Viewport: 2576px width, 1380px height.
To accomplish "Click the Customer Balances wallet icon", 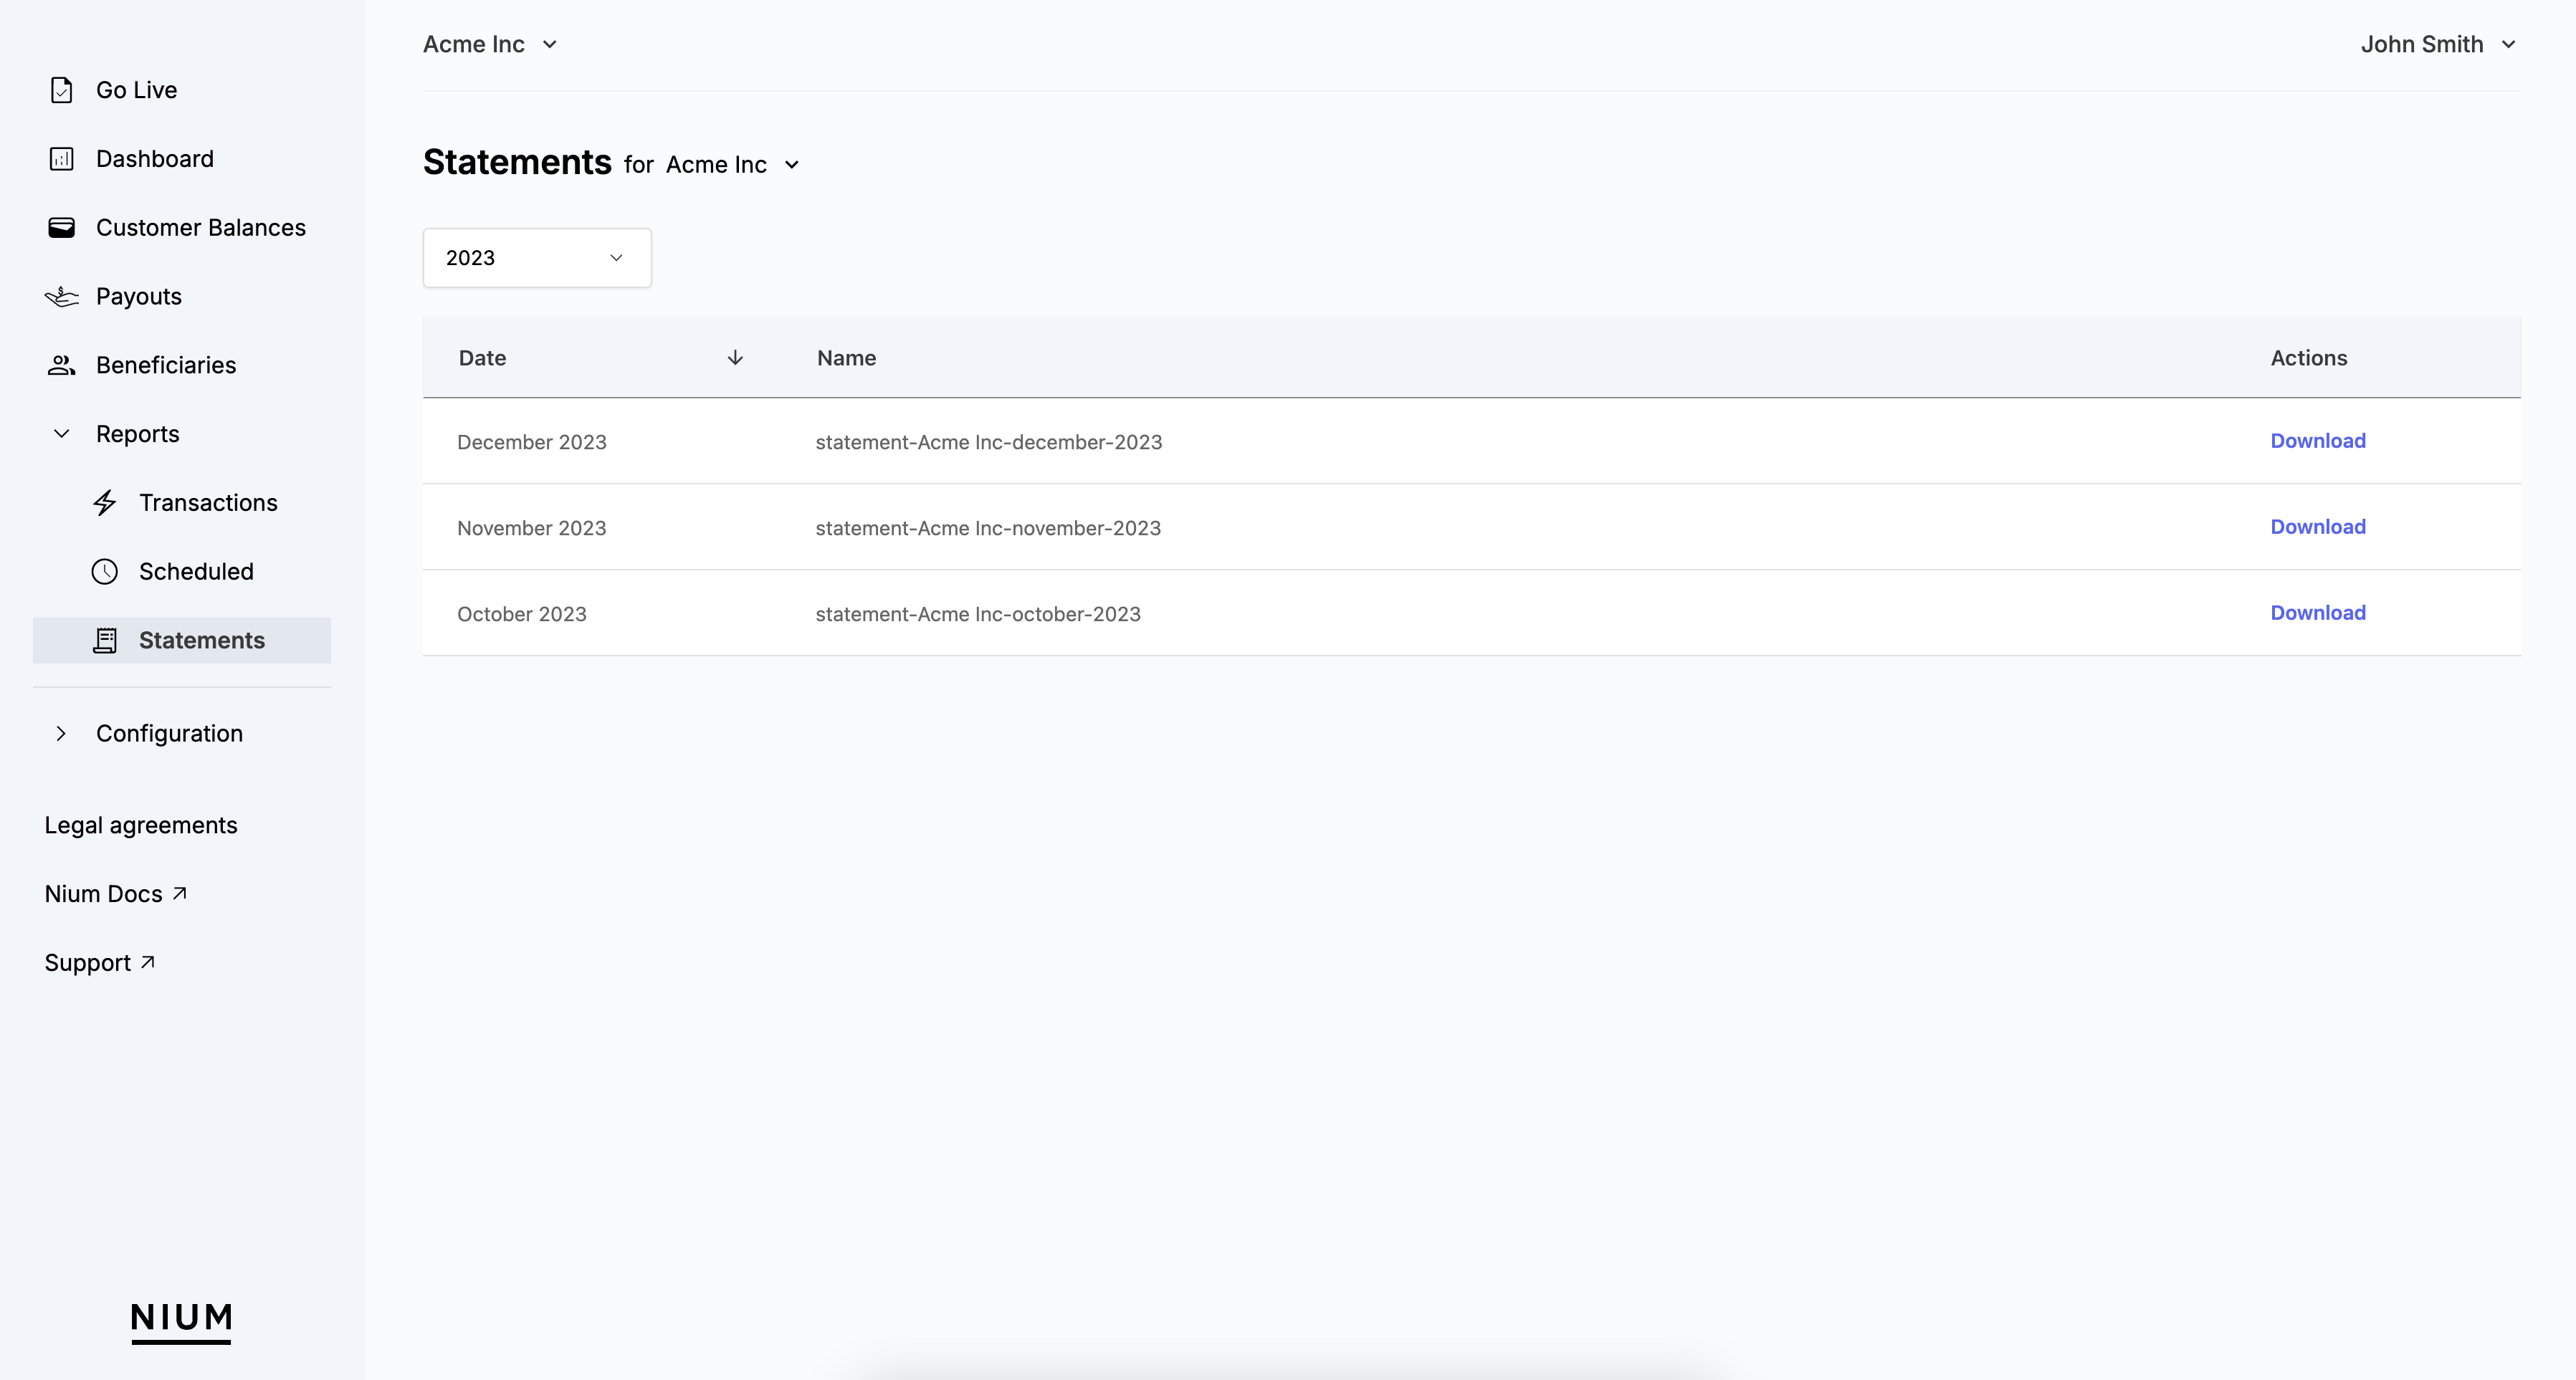I will (x=61, y=228).
